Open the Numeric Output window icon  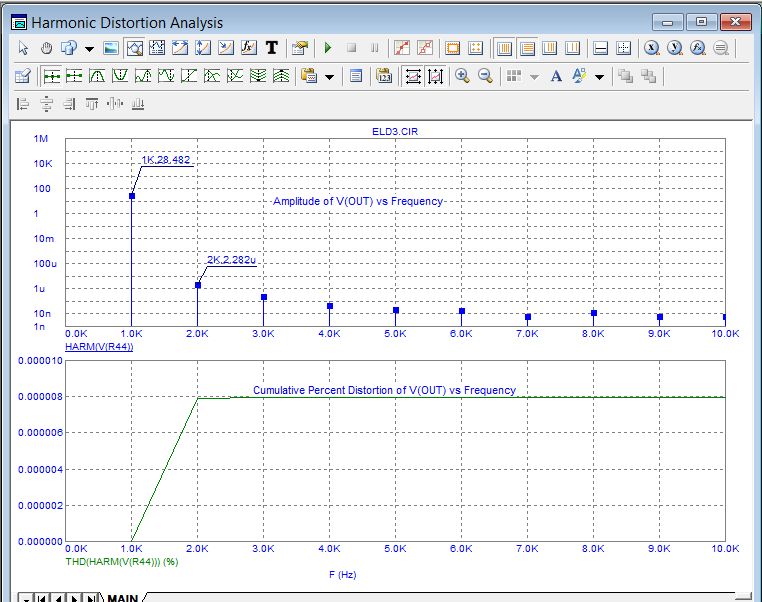(x=356, y=76)
